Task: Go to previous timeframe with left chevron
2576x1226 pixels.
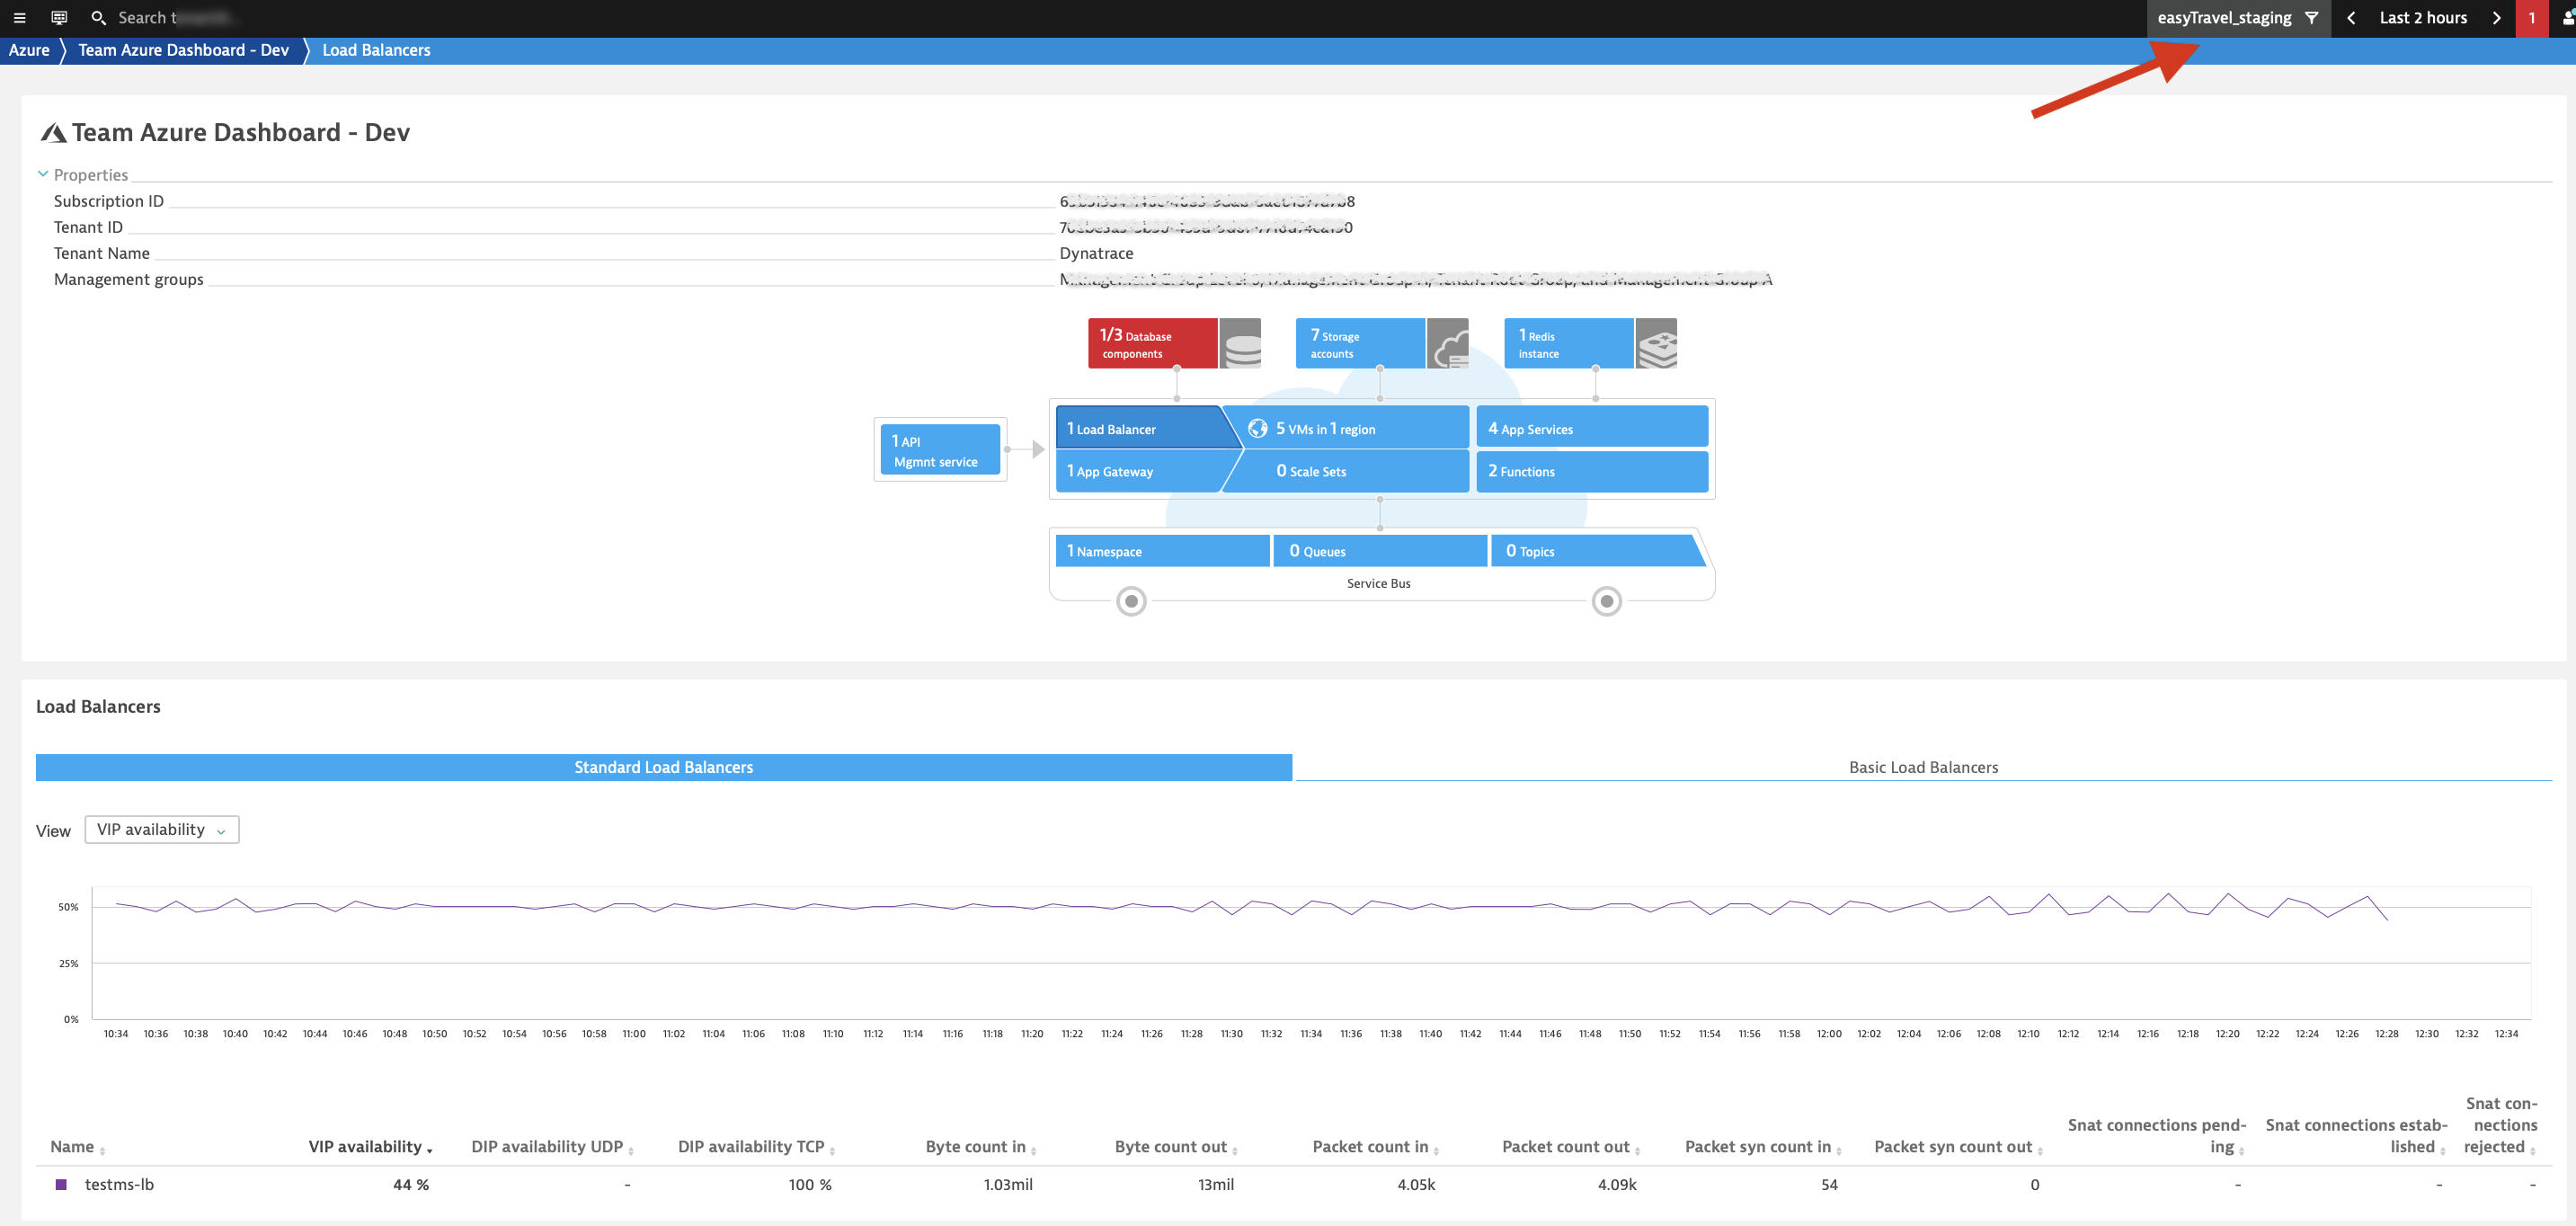Action: tap(2351, 18)
